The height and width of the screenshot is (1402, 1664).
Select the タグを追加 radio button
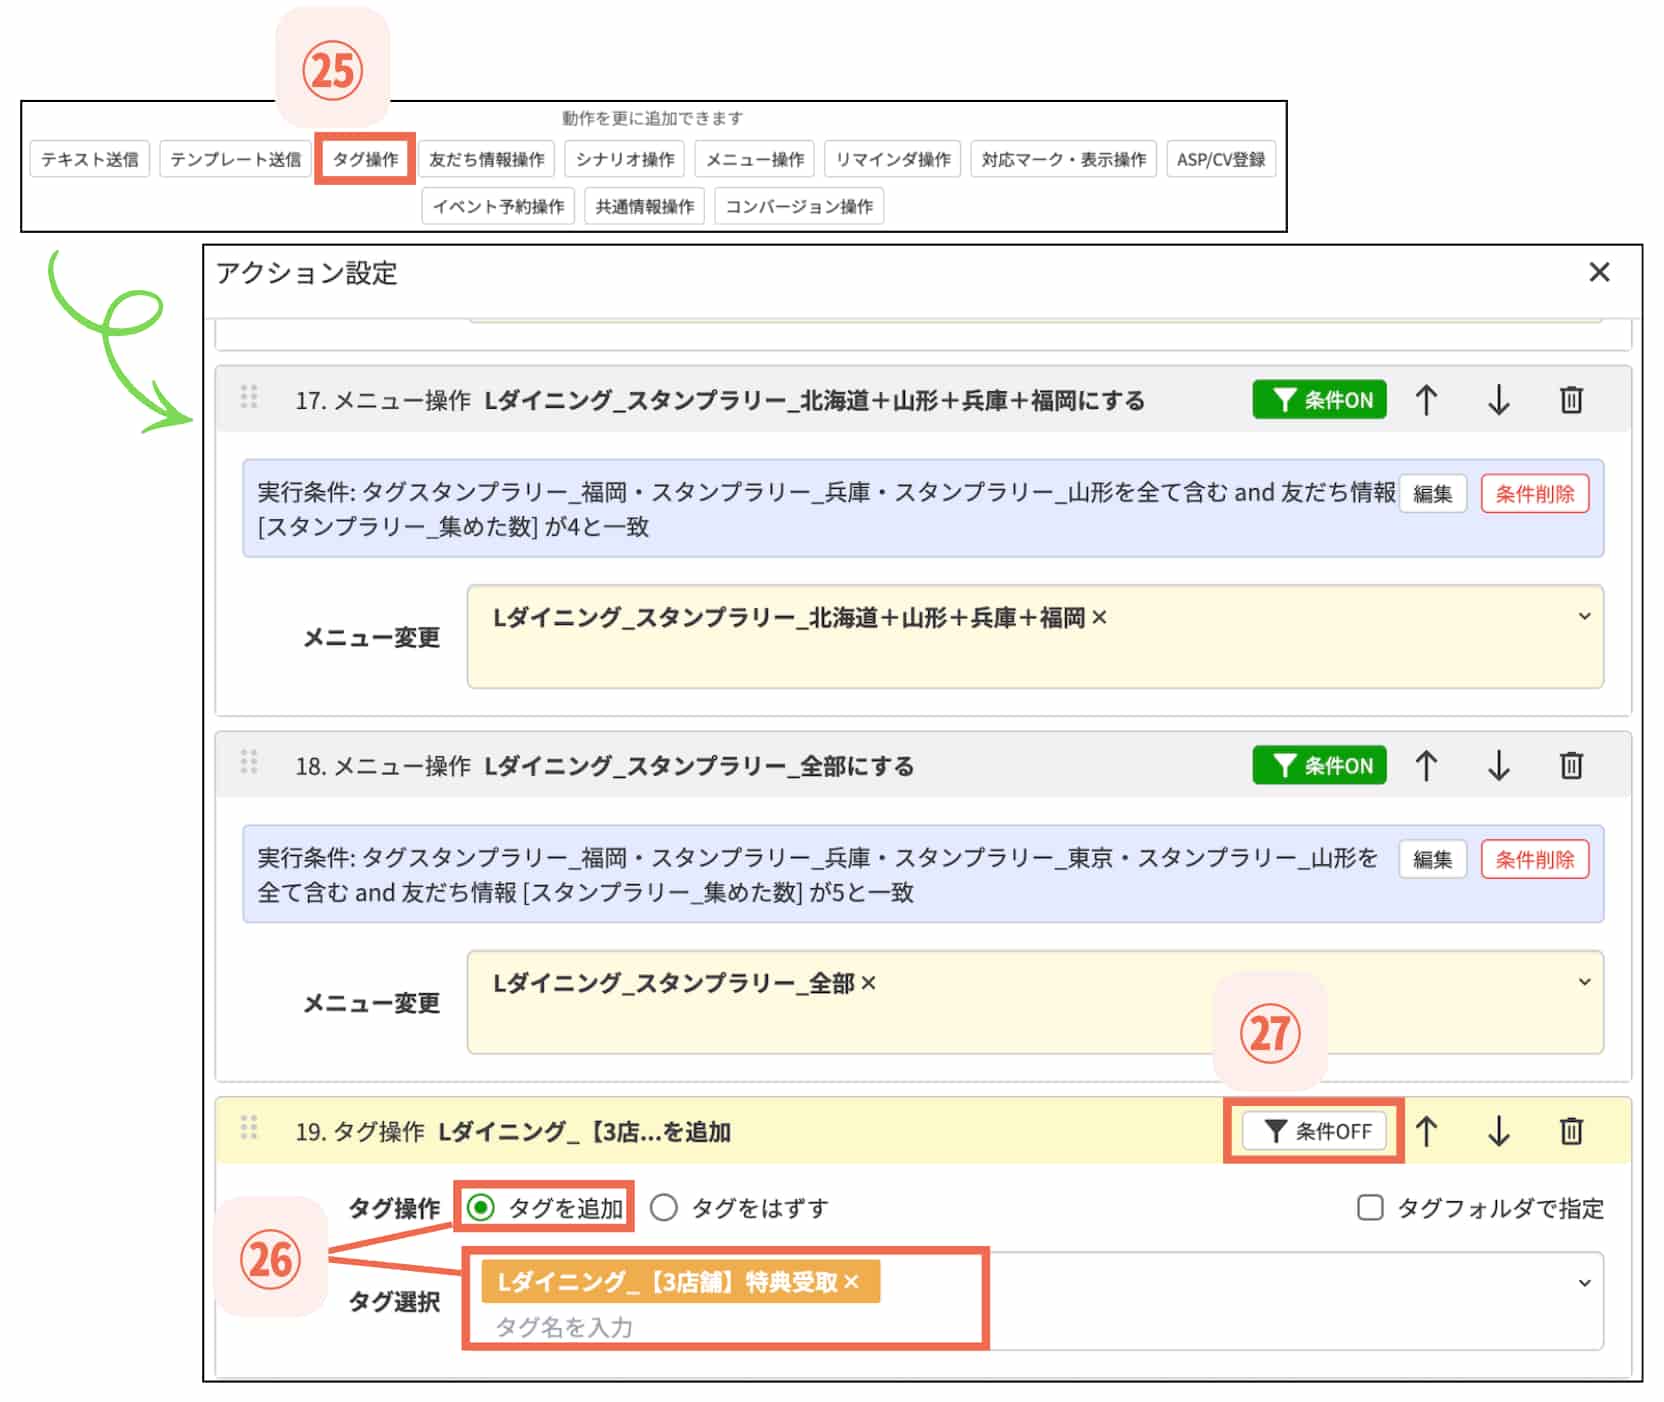[x=483, y=1208]
